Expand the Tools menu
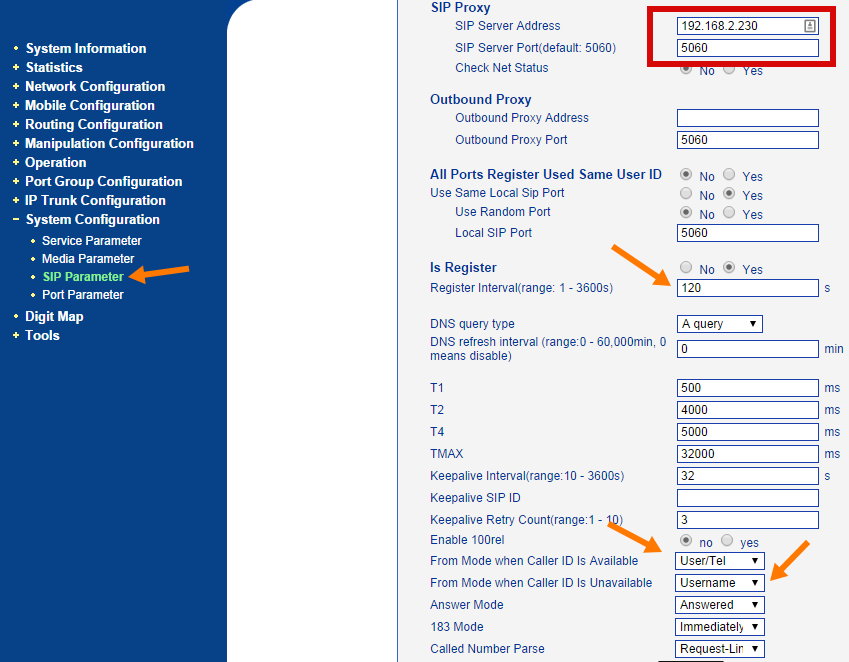Screen dimensions: 849x662 click(x=42, y=336)
